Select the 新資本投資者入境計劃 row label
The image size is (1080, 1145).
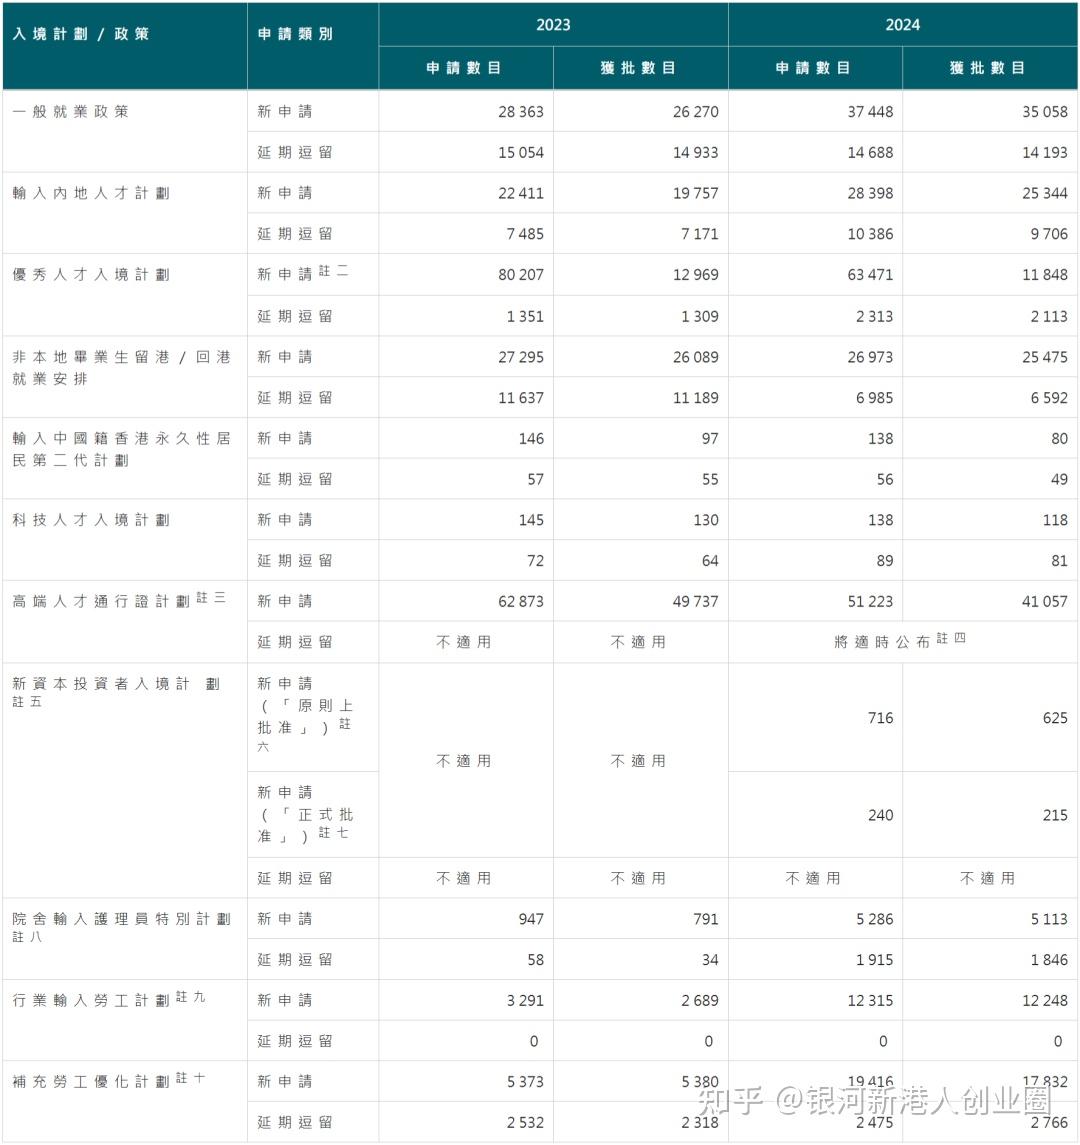click(x=116, y=692)
